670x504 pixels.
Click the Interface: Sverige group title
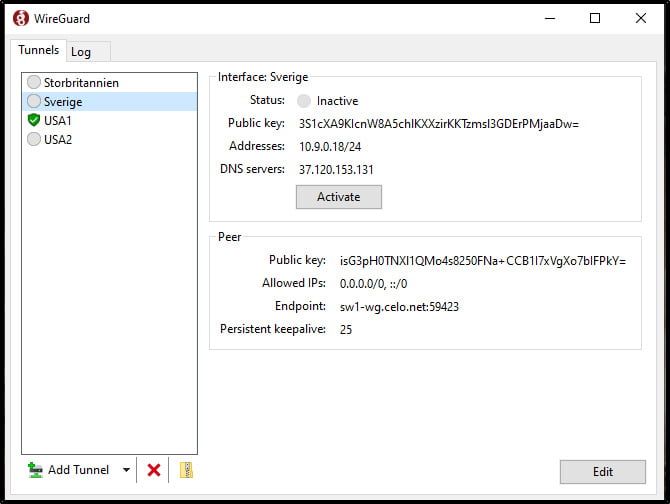point(263,77)
